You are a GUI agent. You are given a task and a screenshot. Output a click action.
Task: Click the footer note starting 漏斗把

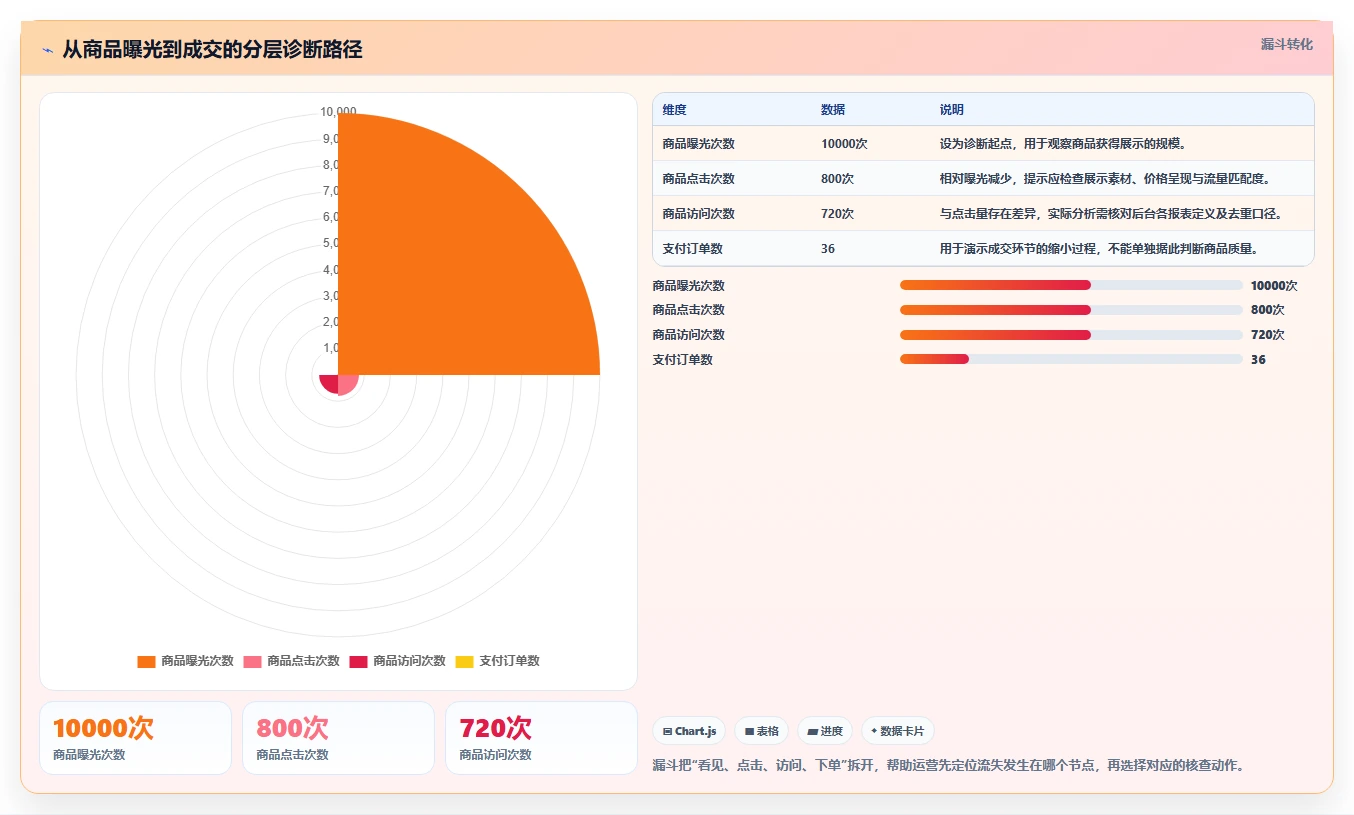[948, 766]
